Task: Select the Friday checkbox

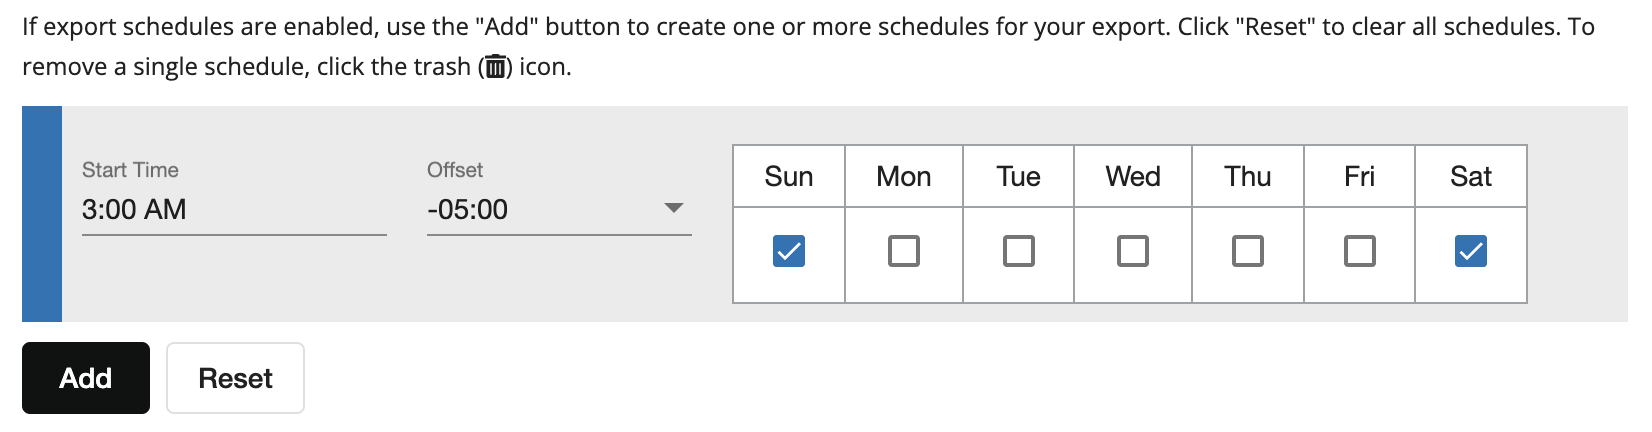Action: [x=1359, y=251]
